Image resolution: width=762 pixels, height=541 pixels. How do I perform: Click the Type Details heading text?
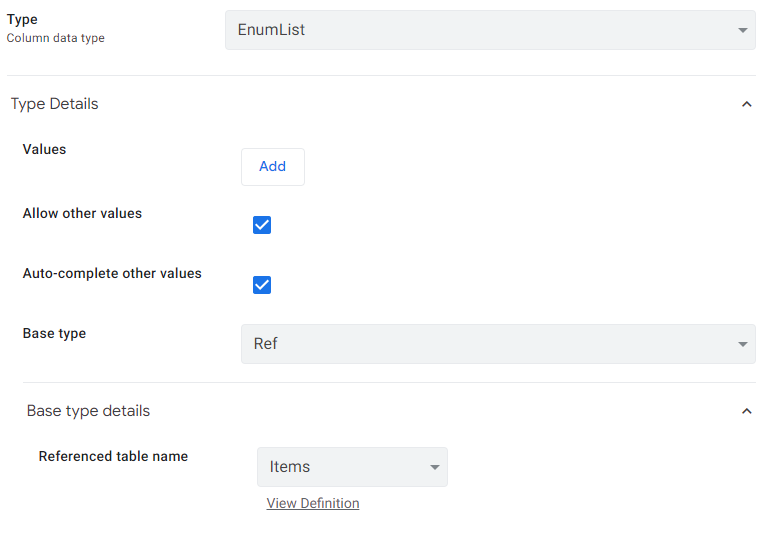pyautogui.click(x=54, y=104)
